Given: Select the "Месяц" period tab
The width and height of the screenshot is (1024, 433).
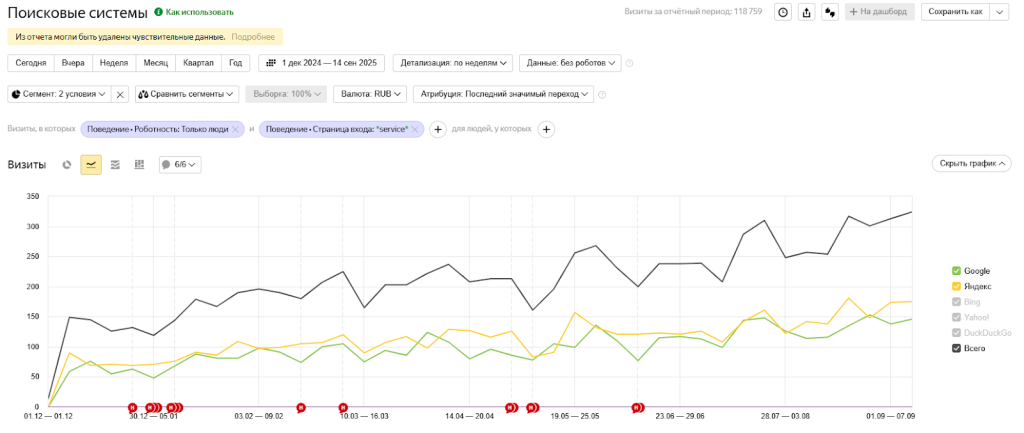Looking at the screenshot, I should click(155, 63).
